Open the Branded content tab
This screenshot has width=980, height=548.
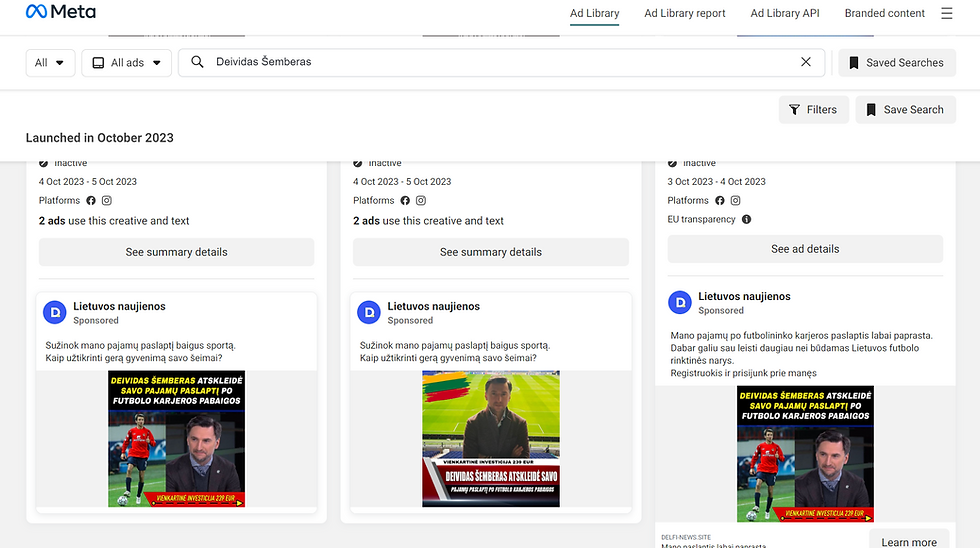tap(884, 13)
